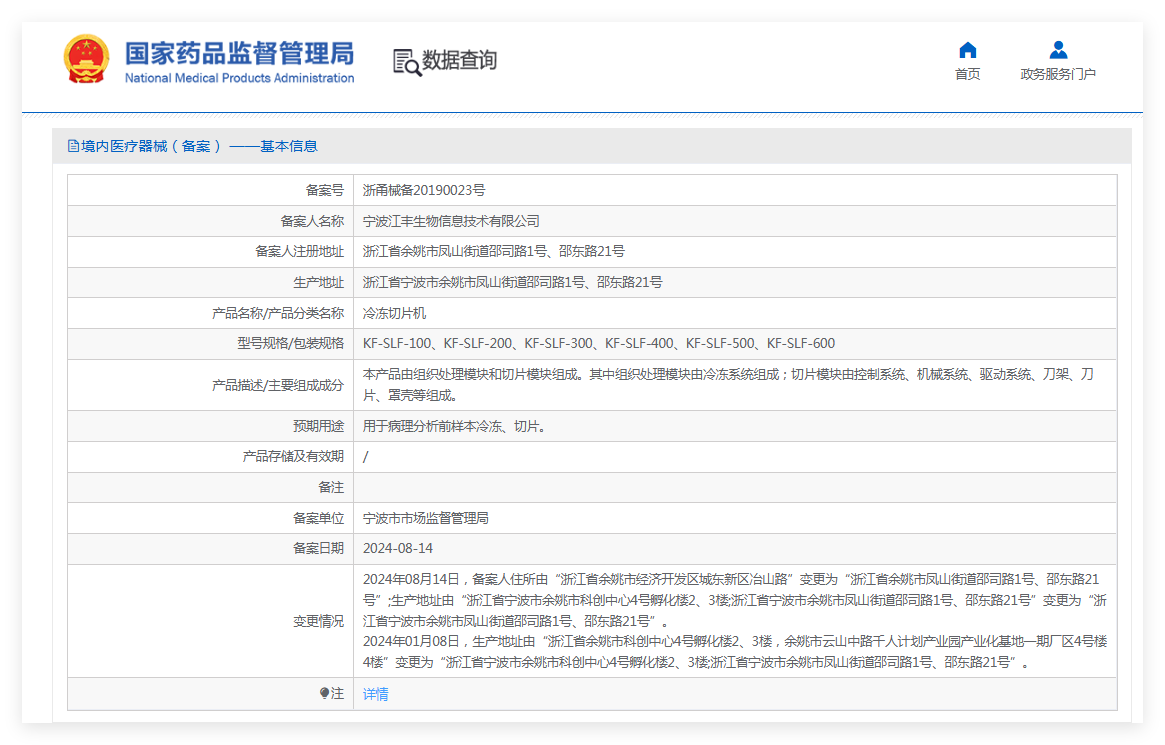Click the 基本信息 section header text
Screen dimensions: 1165x745
pos(289,146)
